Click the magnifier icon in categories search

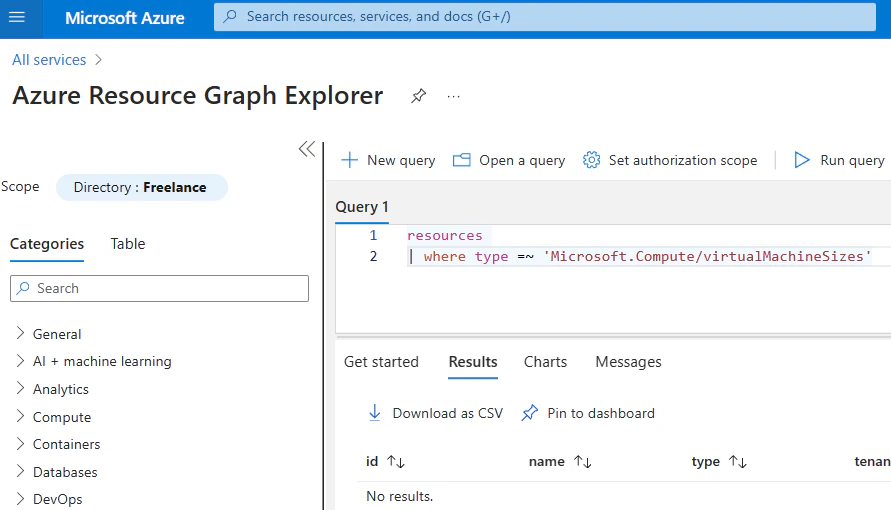pyautogui.click(x=23, y=289)
